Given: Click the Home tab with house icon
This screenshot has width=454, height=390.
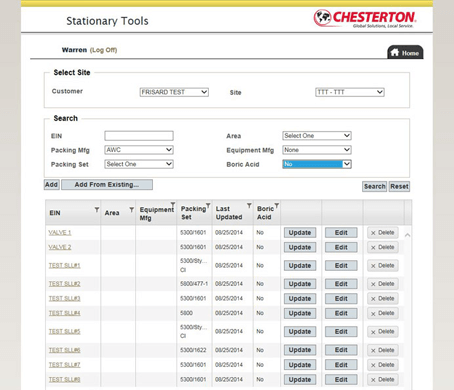Looking at the screenshot, I should (405, 52).
